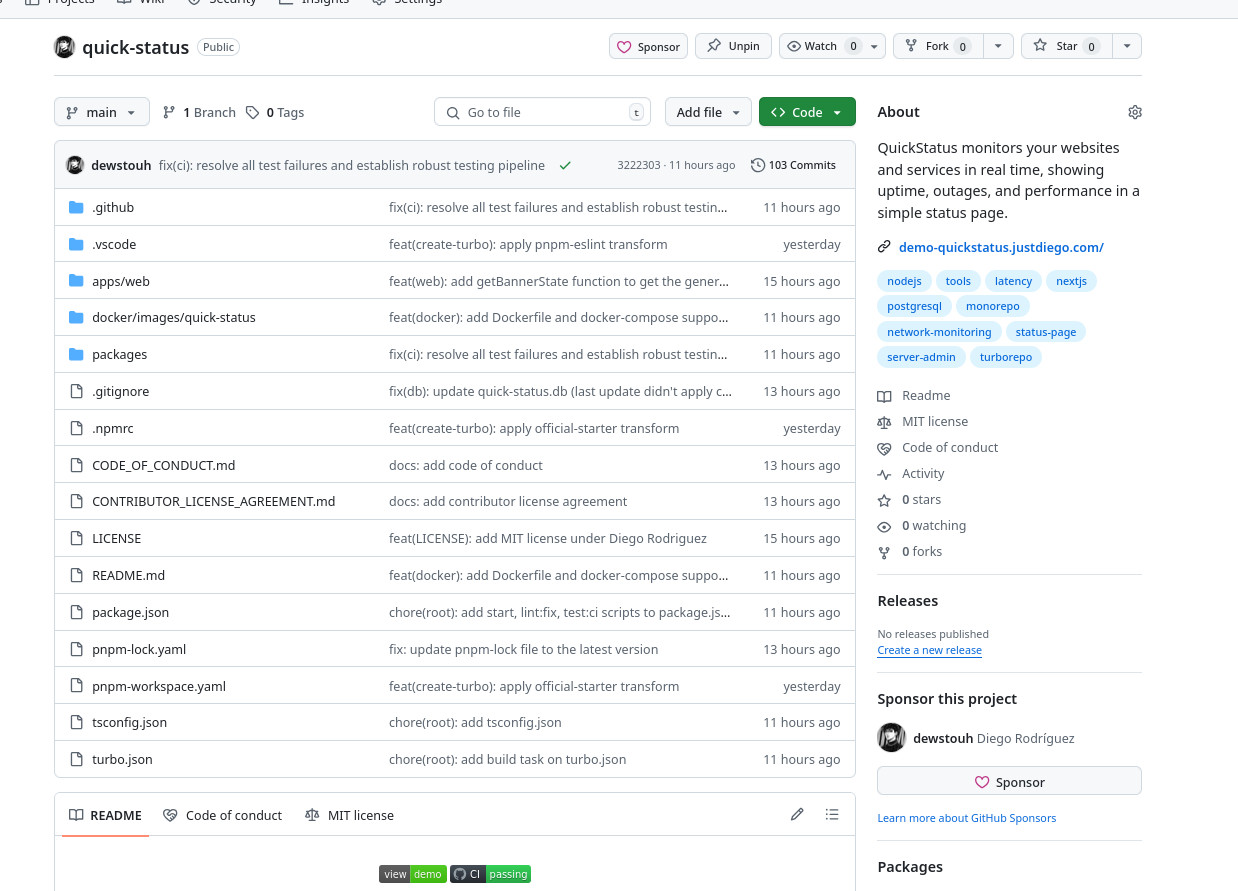The width and height of the screenshot is (1238, 891).
Task: Click the README.md file icon
Action: point(76,575)
